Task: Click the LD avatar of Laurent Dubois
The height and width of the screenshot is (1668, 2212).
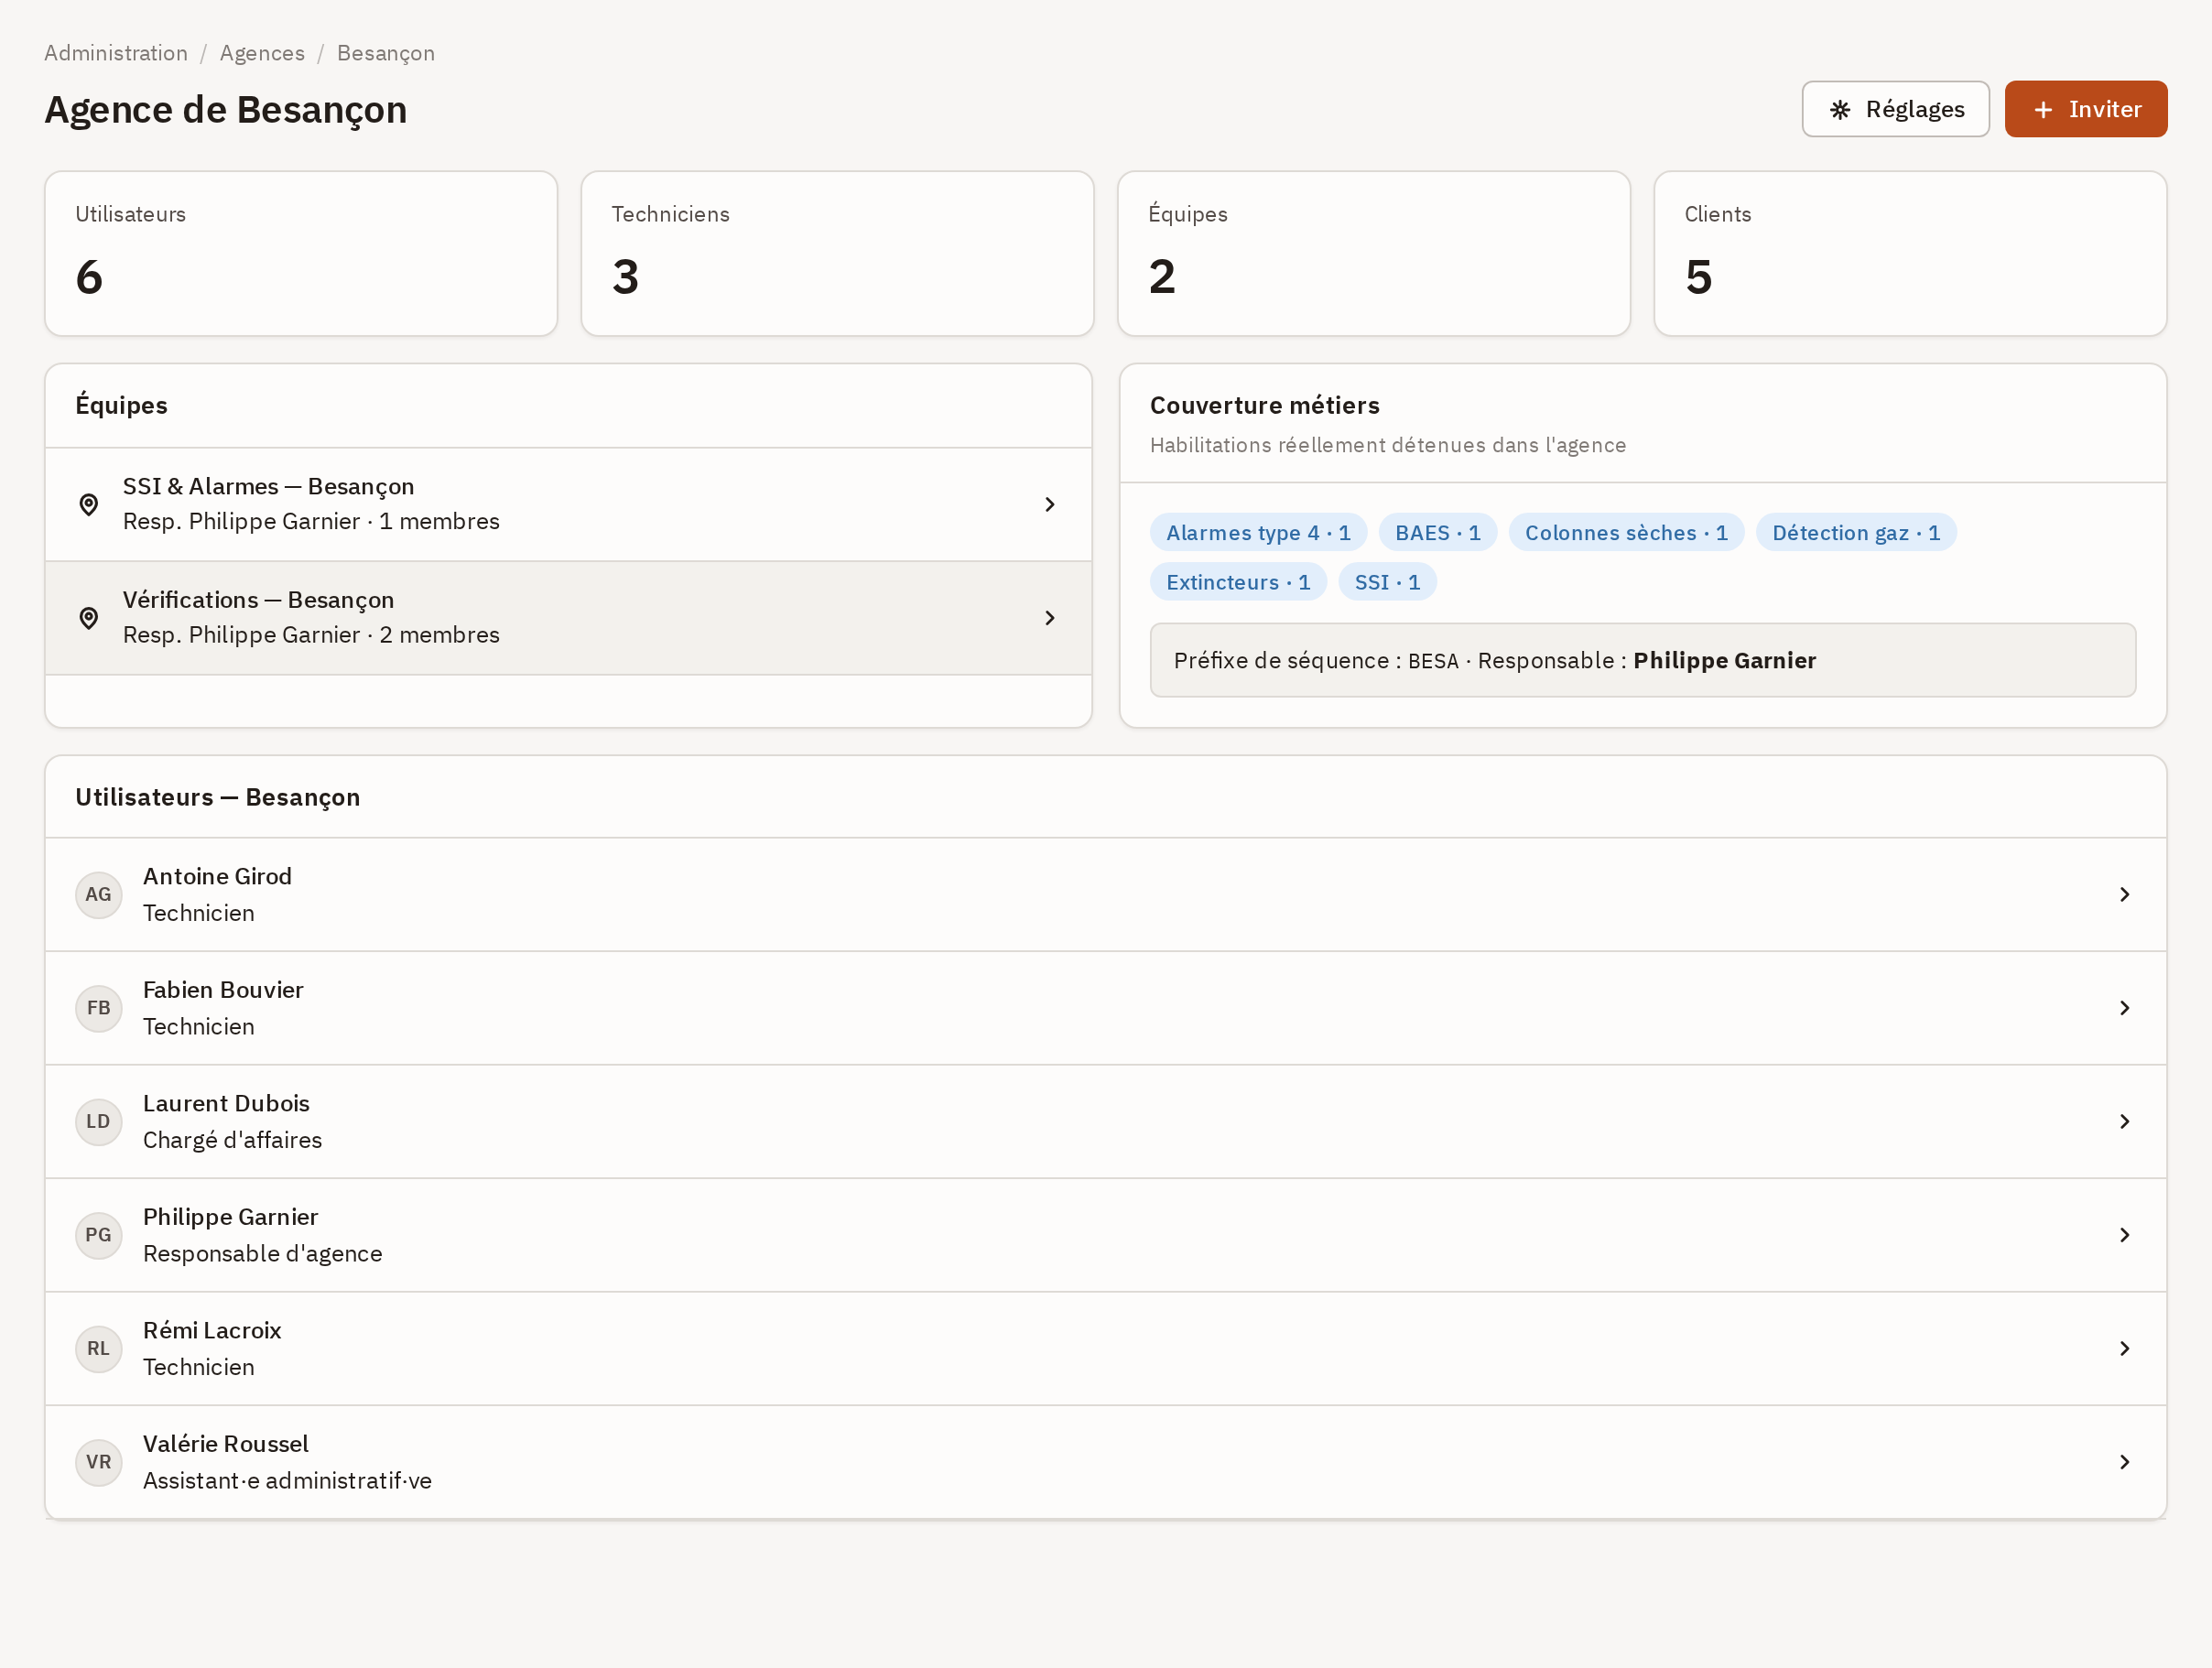Action: pos(98,1122)
